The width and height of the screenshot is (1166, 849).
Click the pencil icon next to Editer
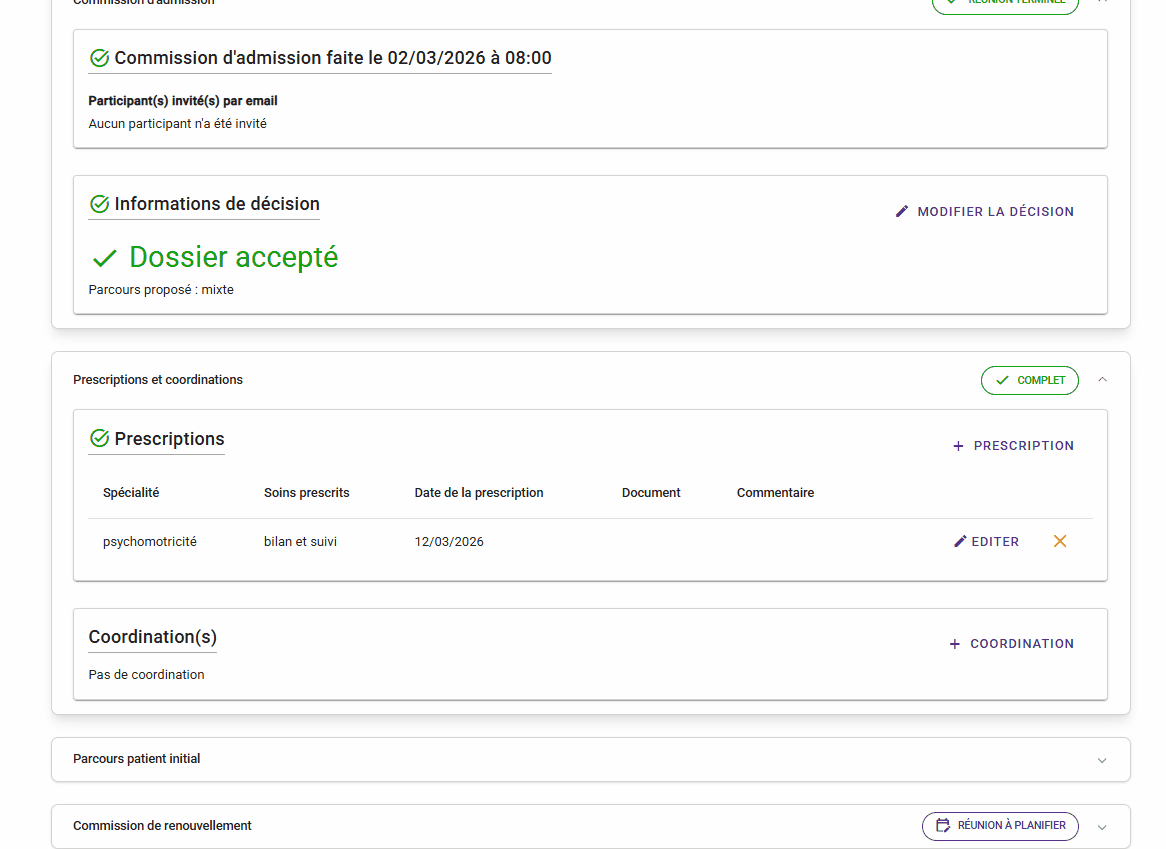point(960,541)
